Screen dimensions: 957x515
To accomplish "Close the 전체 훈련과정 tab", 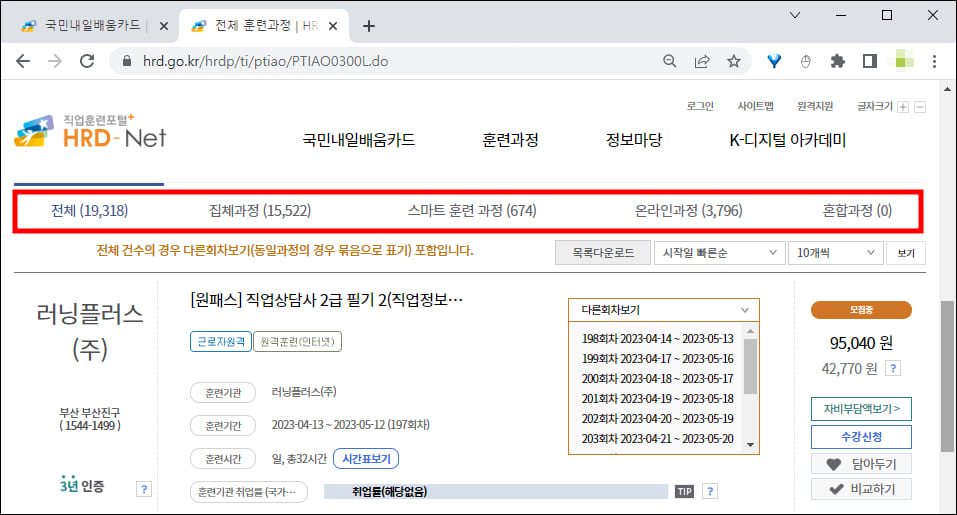I will tap(333, 26).
